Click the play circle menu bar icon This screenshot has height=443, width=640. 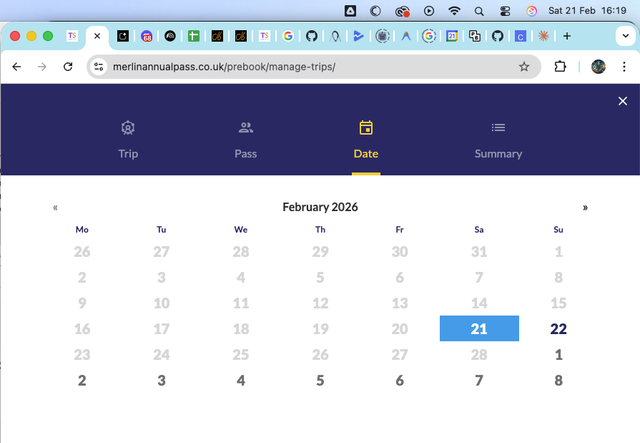pyautogui.click(x=429, y=11)
